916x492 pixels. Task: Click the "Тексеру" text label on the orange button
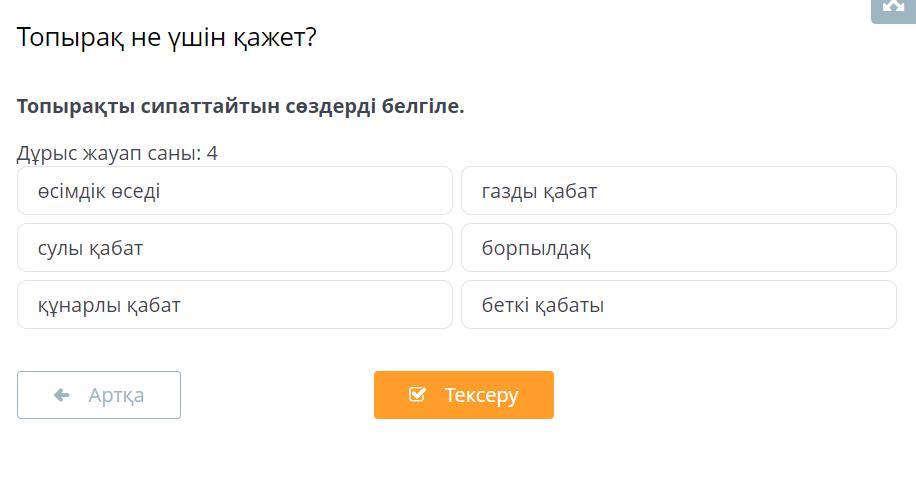[x=481, y=395]
